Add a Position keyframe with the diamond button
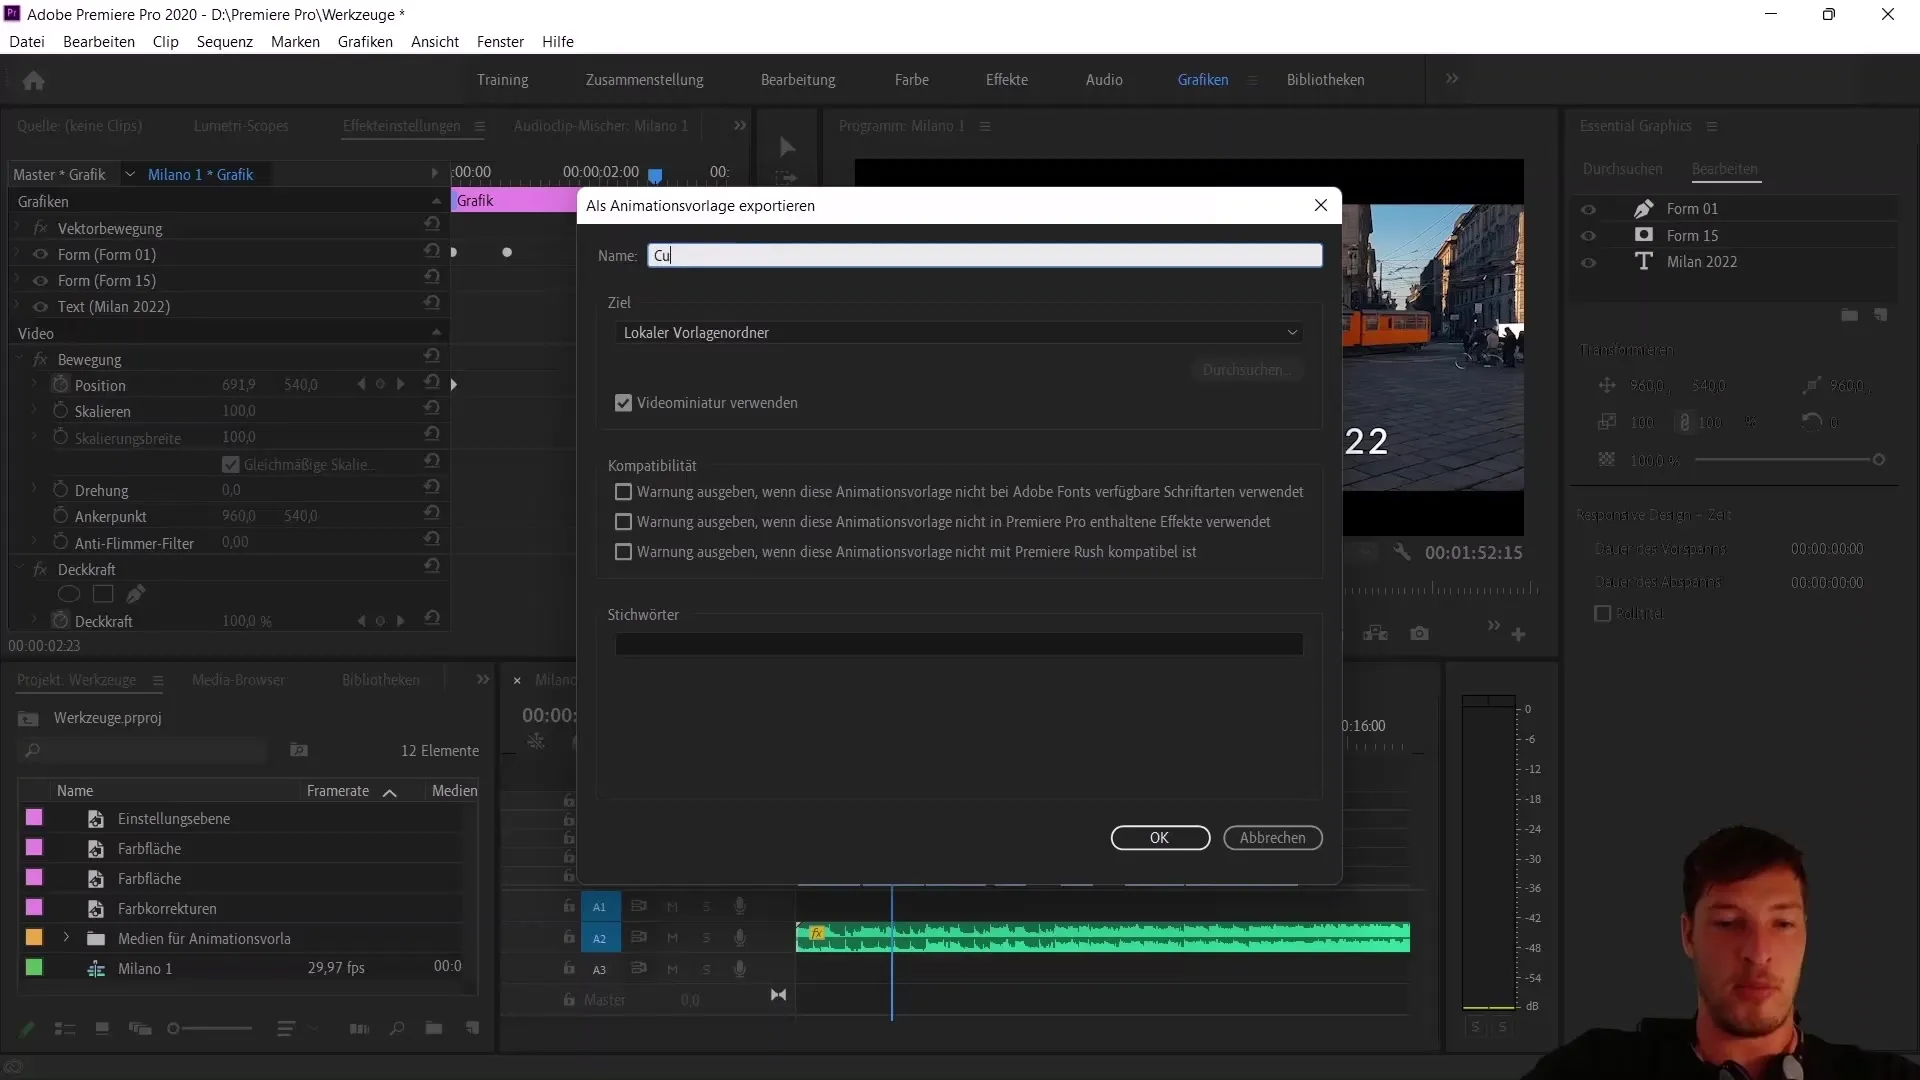The image size is (1920, 1080). coord(380,384)
